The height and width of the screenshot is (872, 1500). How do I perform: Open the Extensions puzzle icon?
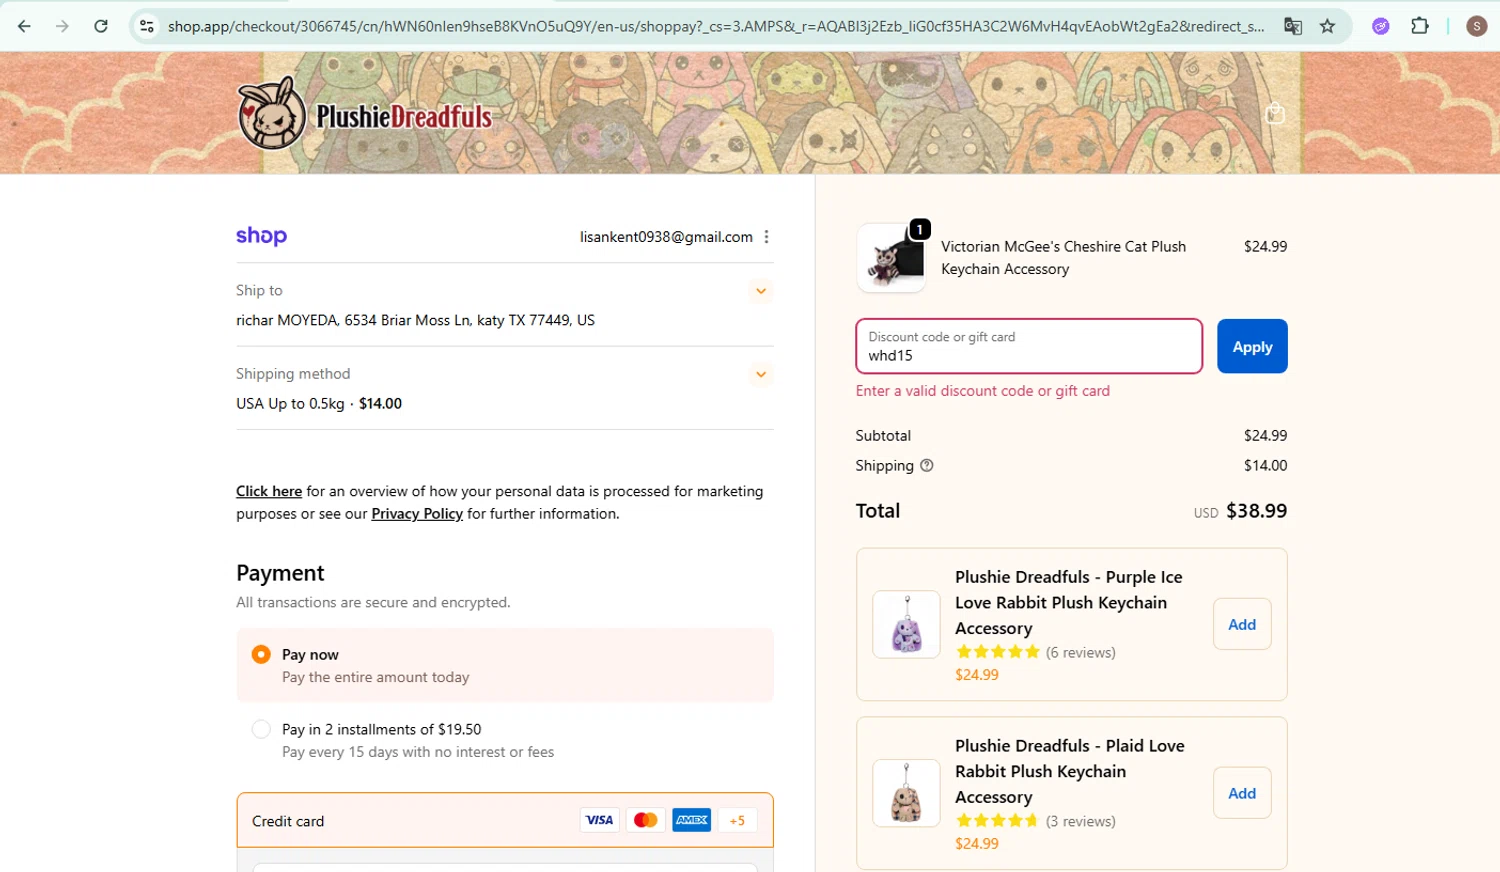pyautogui.click(x=1420, y=26)
